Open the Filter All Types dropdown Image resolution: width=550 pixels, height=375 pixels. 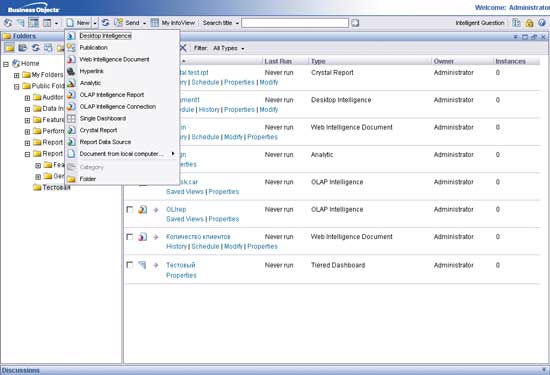pyautogui.click(x=228, y=48)
